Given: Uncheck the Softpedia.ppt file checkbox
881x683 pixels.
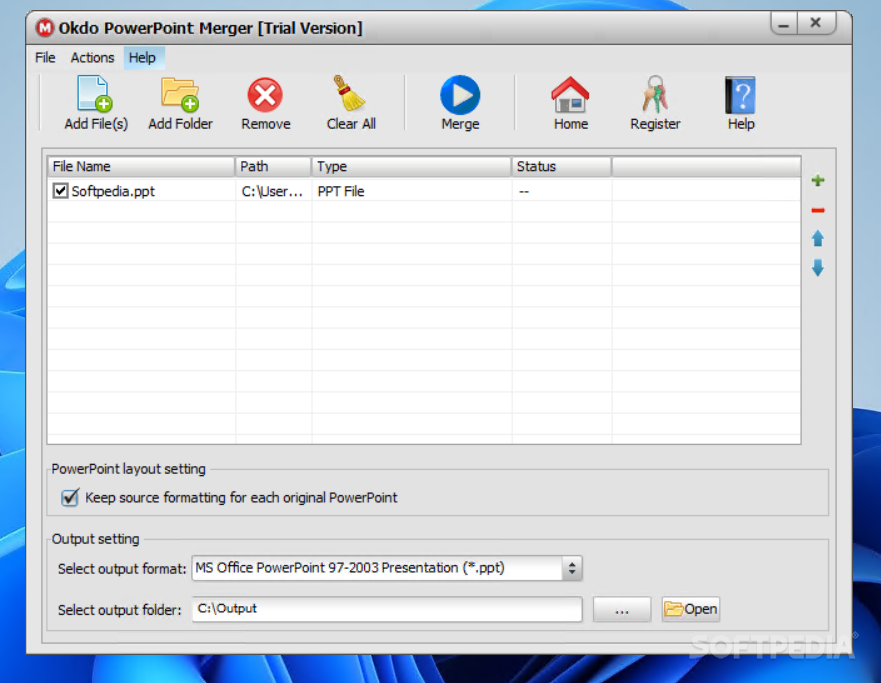Looking at the screenshot, I should (x=60, y=191).
